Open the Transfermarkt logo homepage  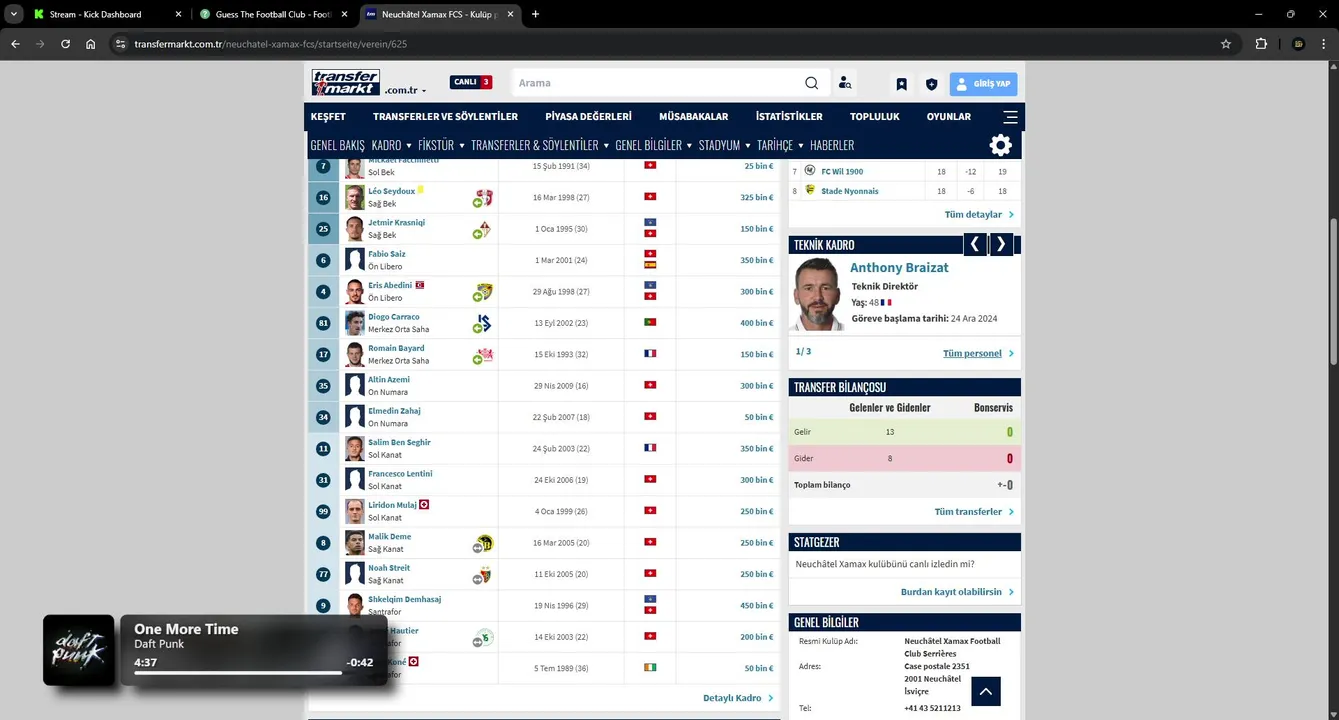345,83
